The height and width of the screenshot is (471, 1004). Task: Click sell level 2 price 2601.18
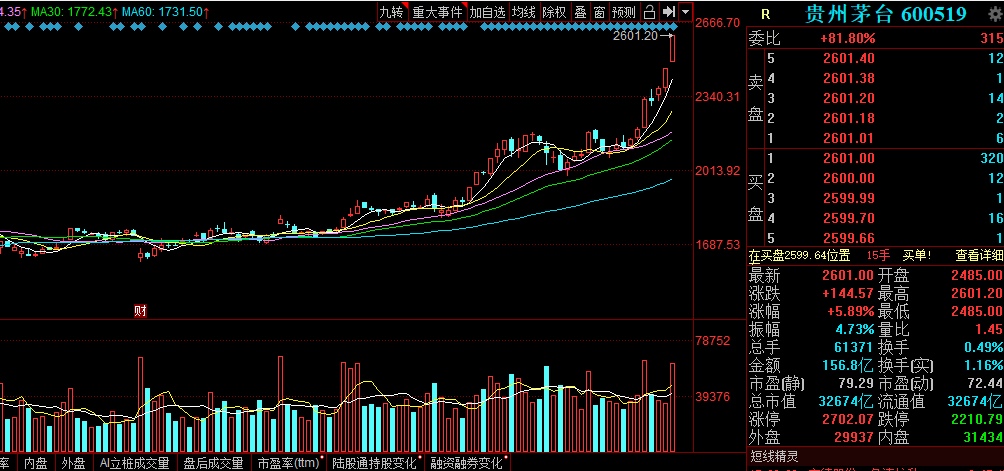coord(850,118)
